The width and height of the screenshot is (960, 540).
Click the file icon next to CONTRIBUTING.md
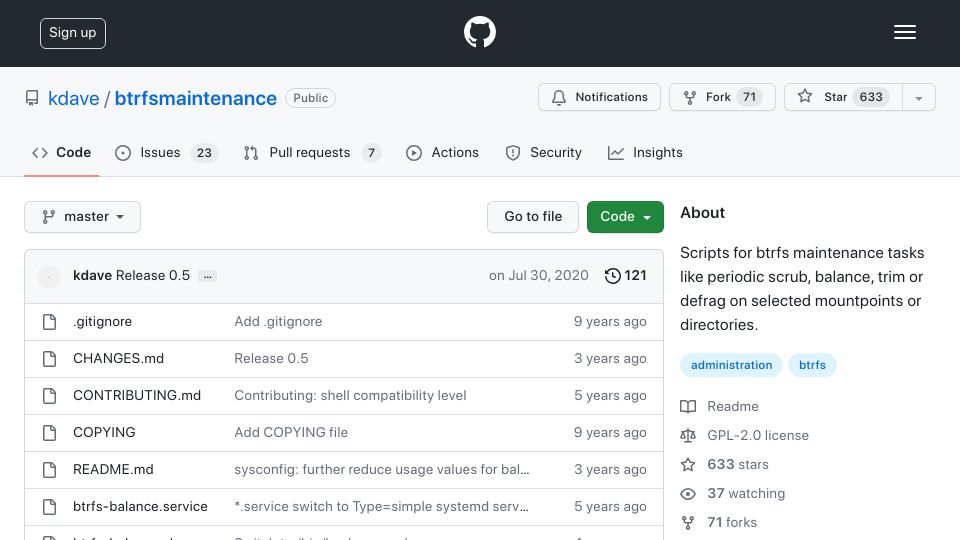pyautogui.click(x=50, y=396)
